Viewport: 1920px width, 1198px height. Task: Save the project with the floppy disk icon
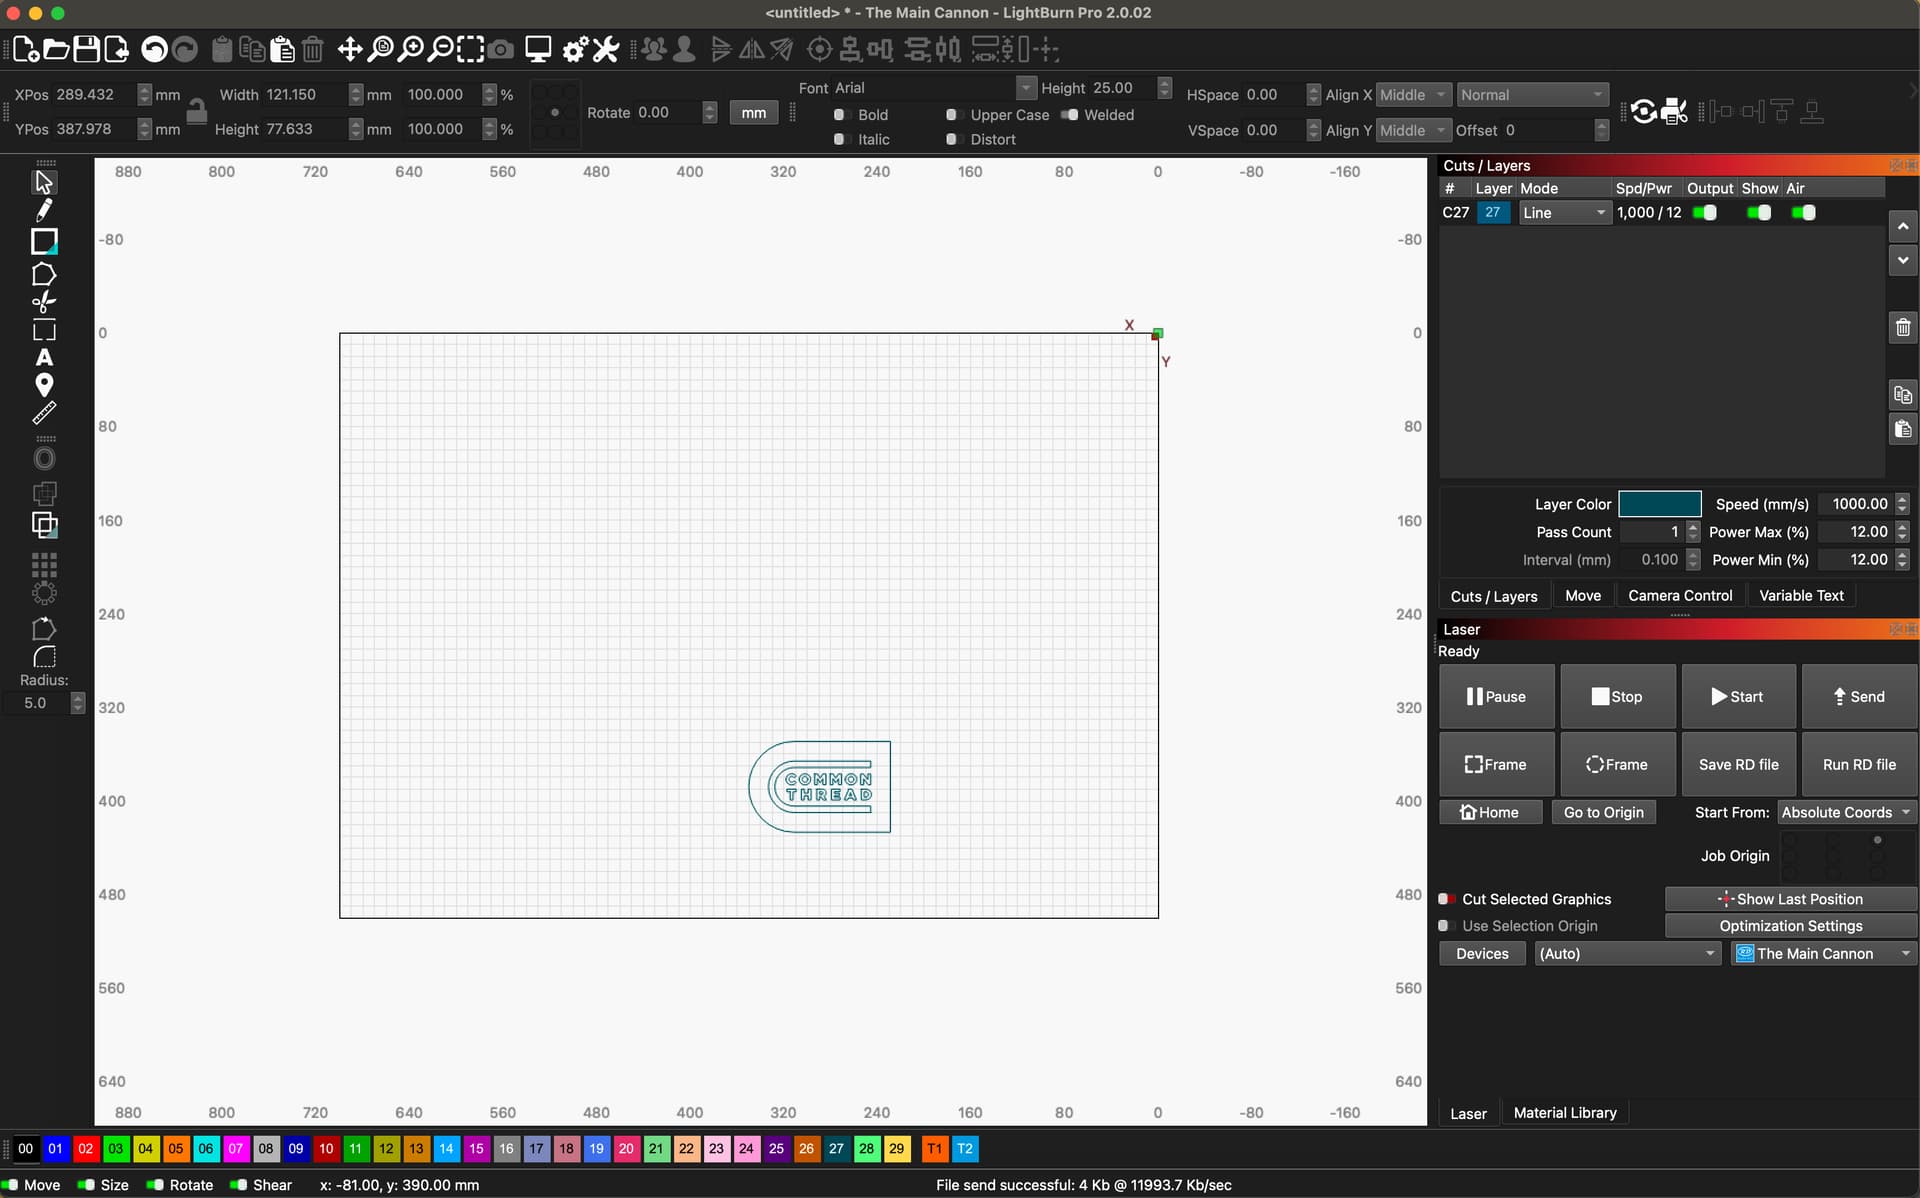(86, 49)
